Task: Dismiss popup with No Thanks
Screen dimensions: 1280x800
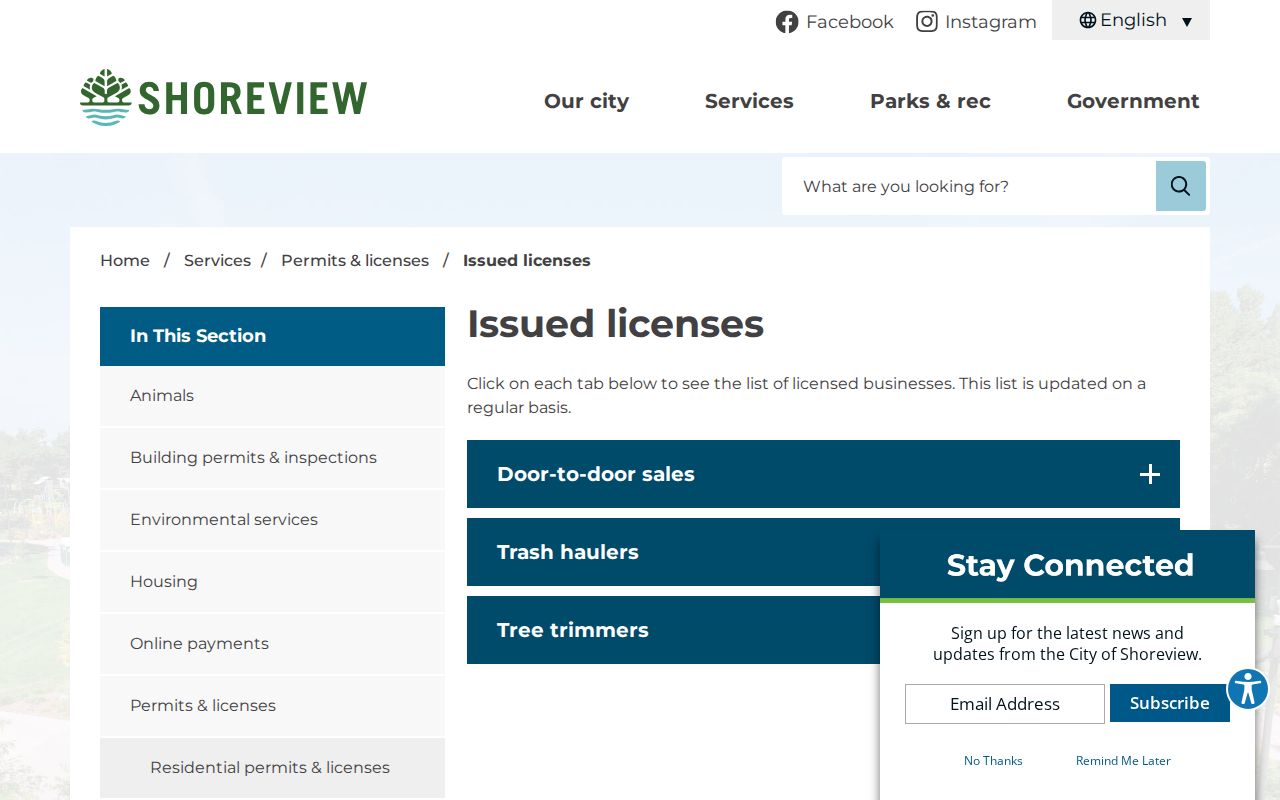Action: 993,761
